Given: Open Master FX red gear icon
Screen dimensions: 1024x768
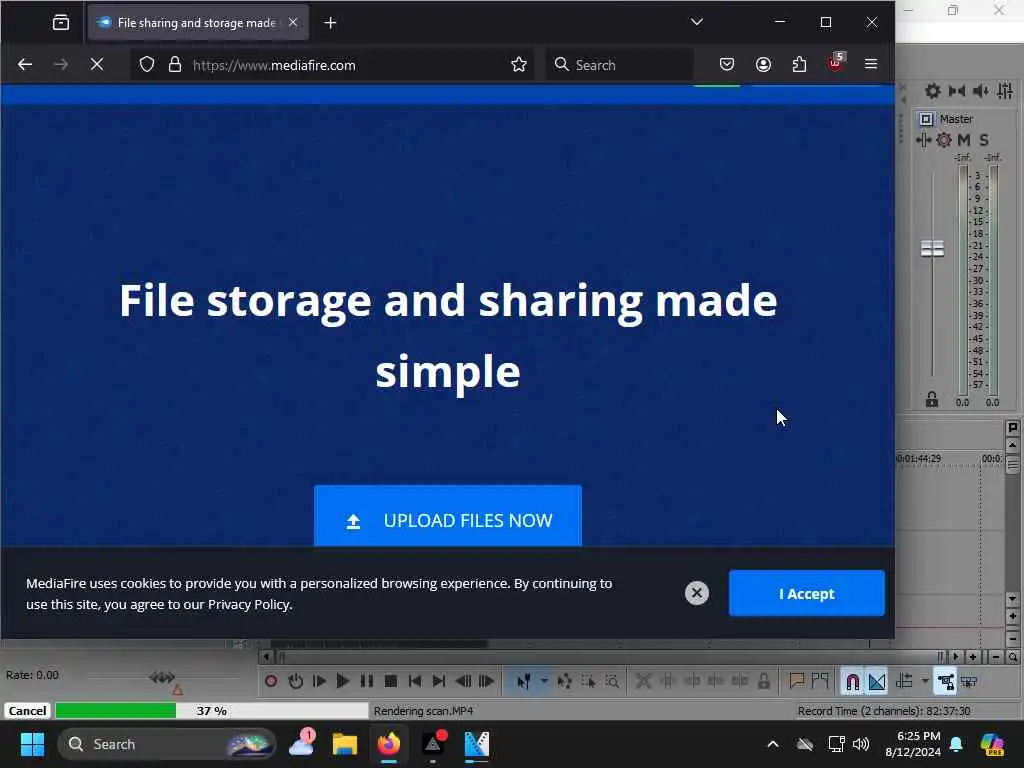Looking at the screenshot, I should 944,140.
